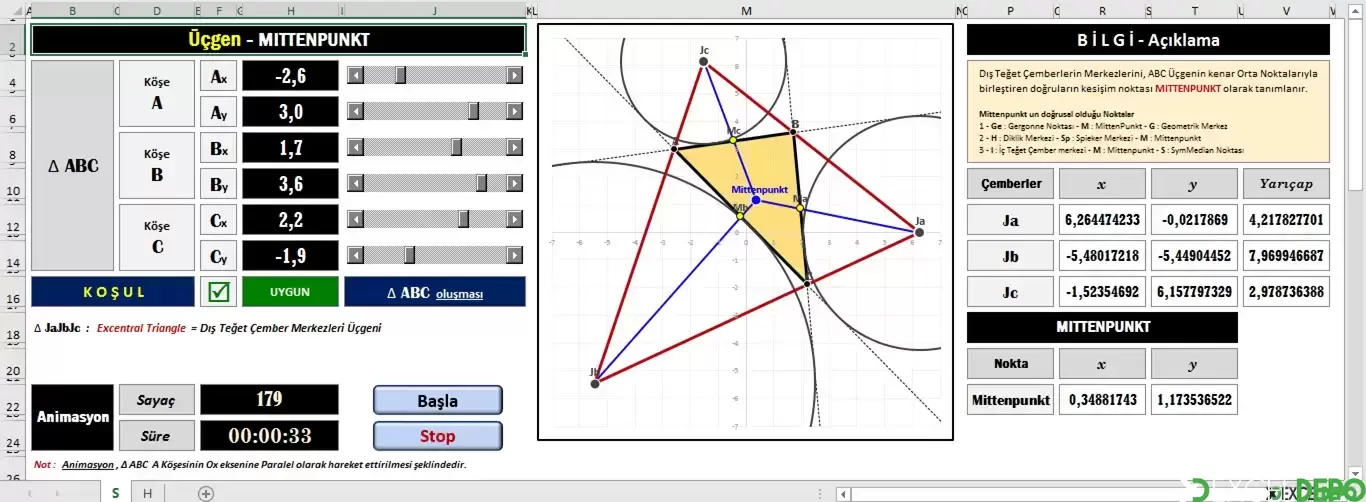Click the right arrow of the Cx slider
The image size is (1366, 502).
click(515, 219)
